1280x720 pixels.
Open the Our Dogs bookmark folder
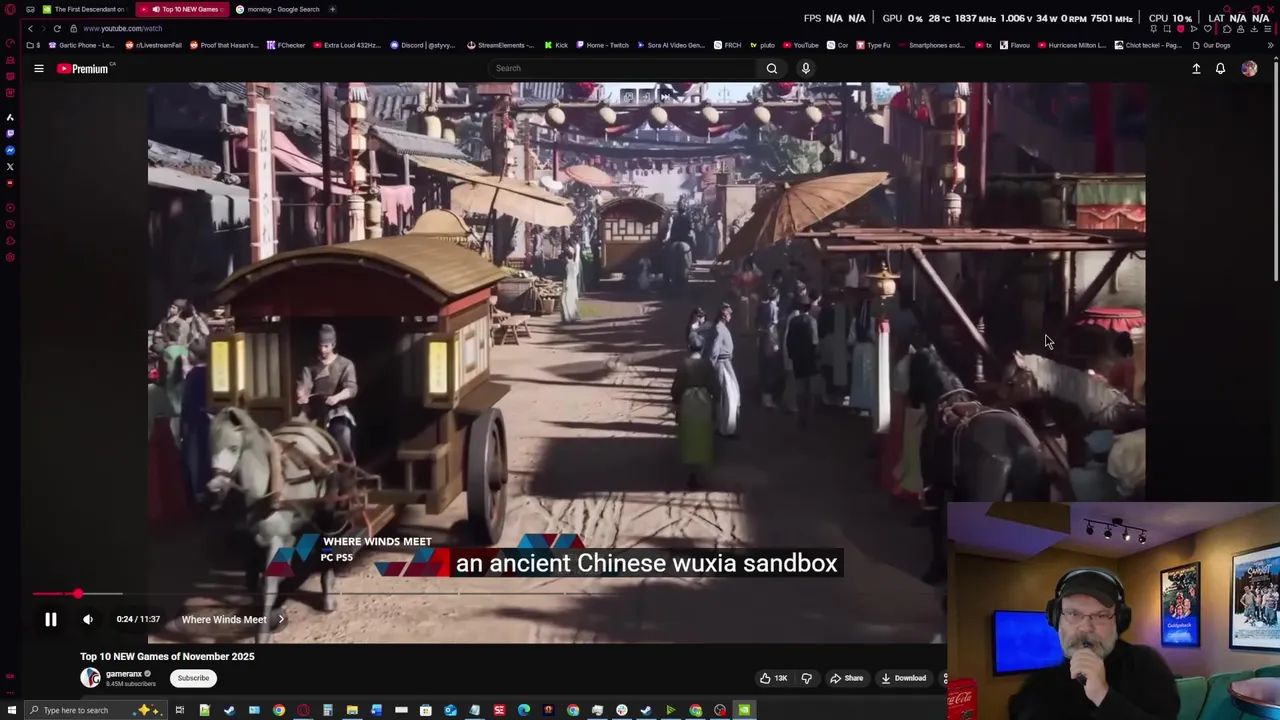click(1211, 45)
